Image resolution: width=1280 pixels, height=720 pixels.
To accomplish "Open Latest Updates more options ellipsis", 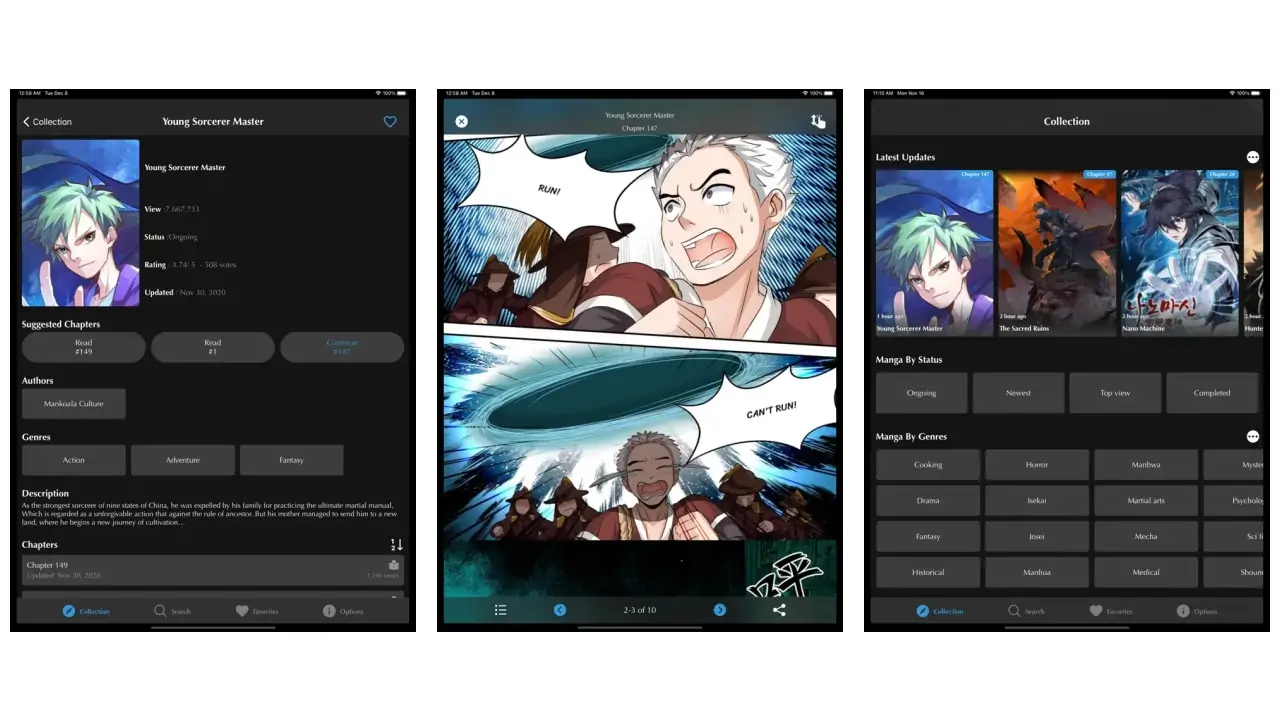I will click(x=1253, y=157).
